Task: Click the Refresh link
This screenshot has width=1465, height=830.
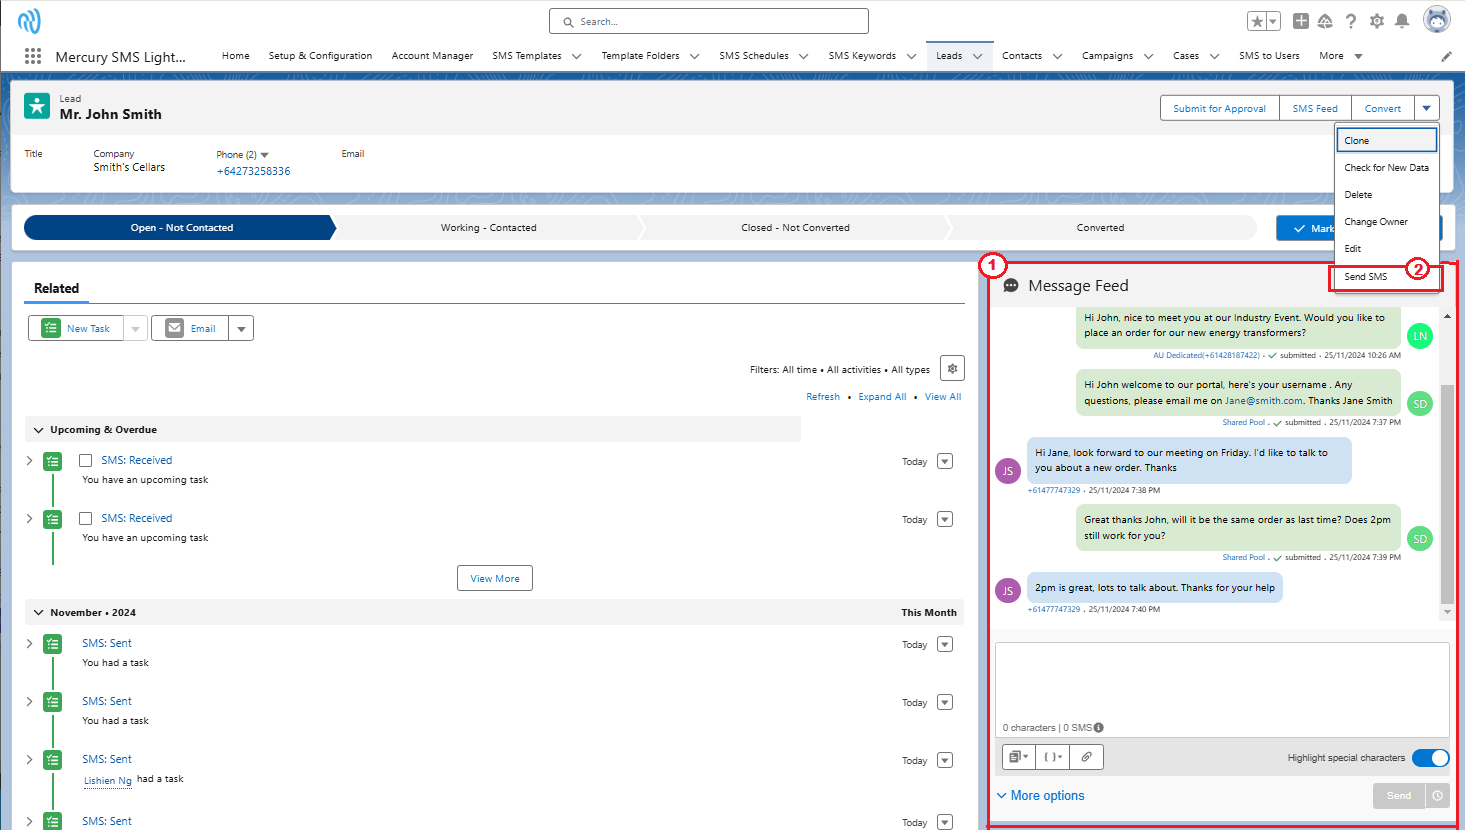Action: click(x=823, y=397)
